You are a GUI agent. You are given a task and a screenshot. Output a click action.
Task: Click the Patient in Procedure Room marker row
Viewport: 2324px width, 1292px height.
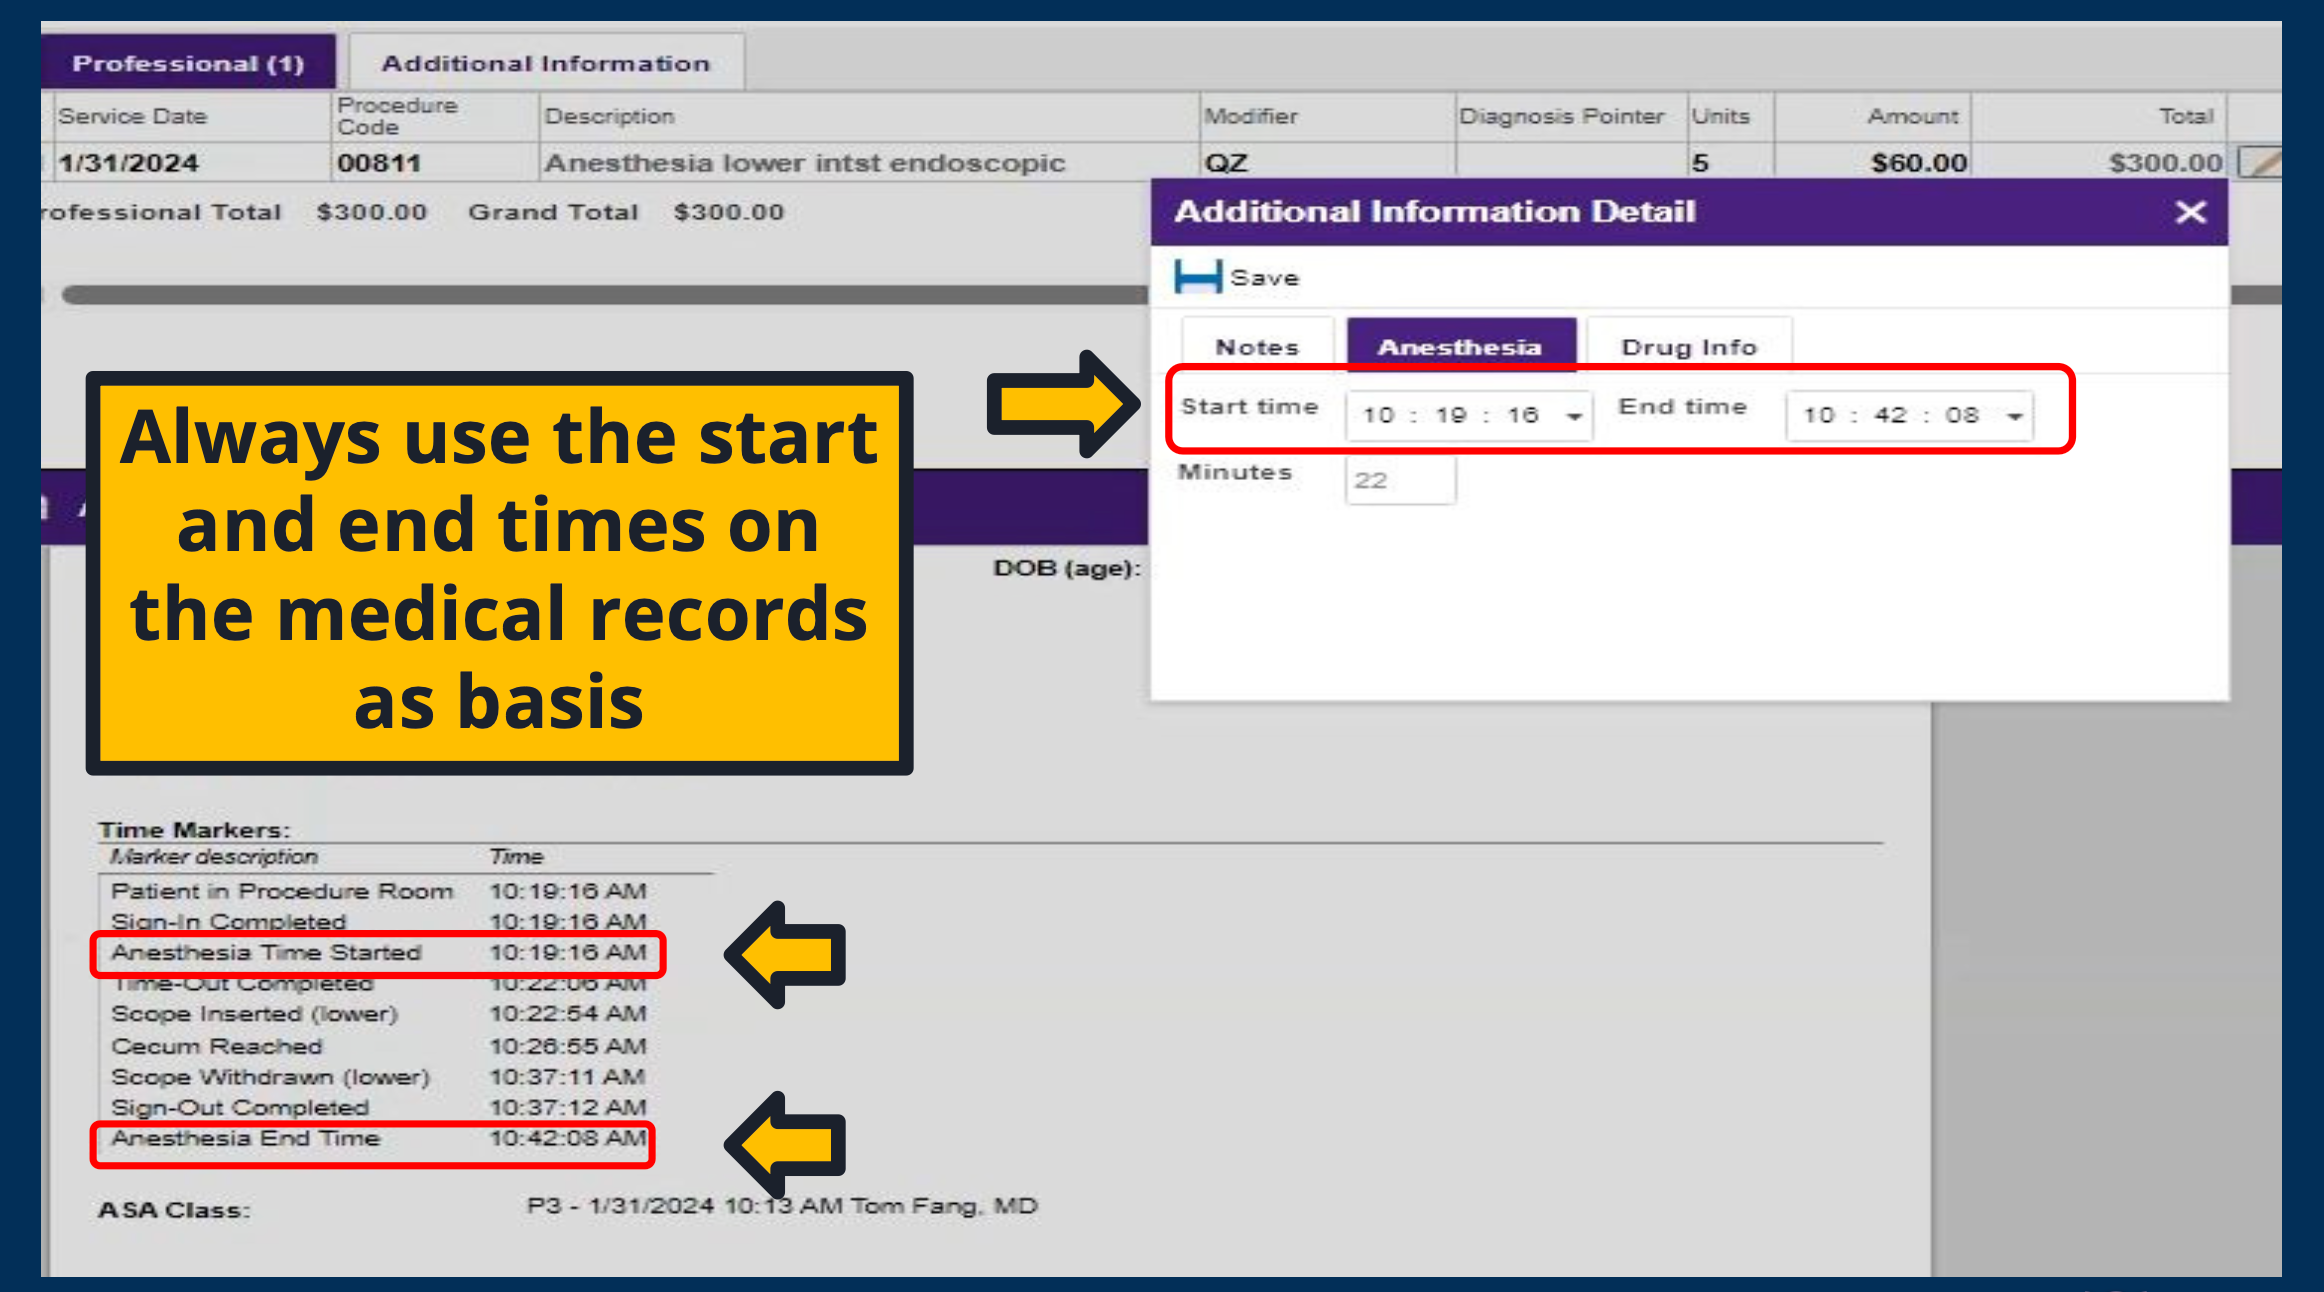tap(378, 891)
